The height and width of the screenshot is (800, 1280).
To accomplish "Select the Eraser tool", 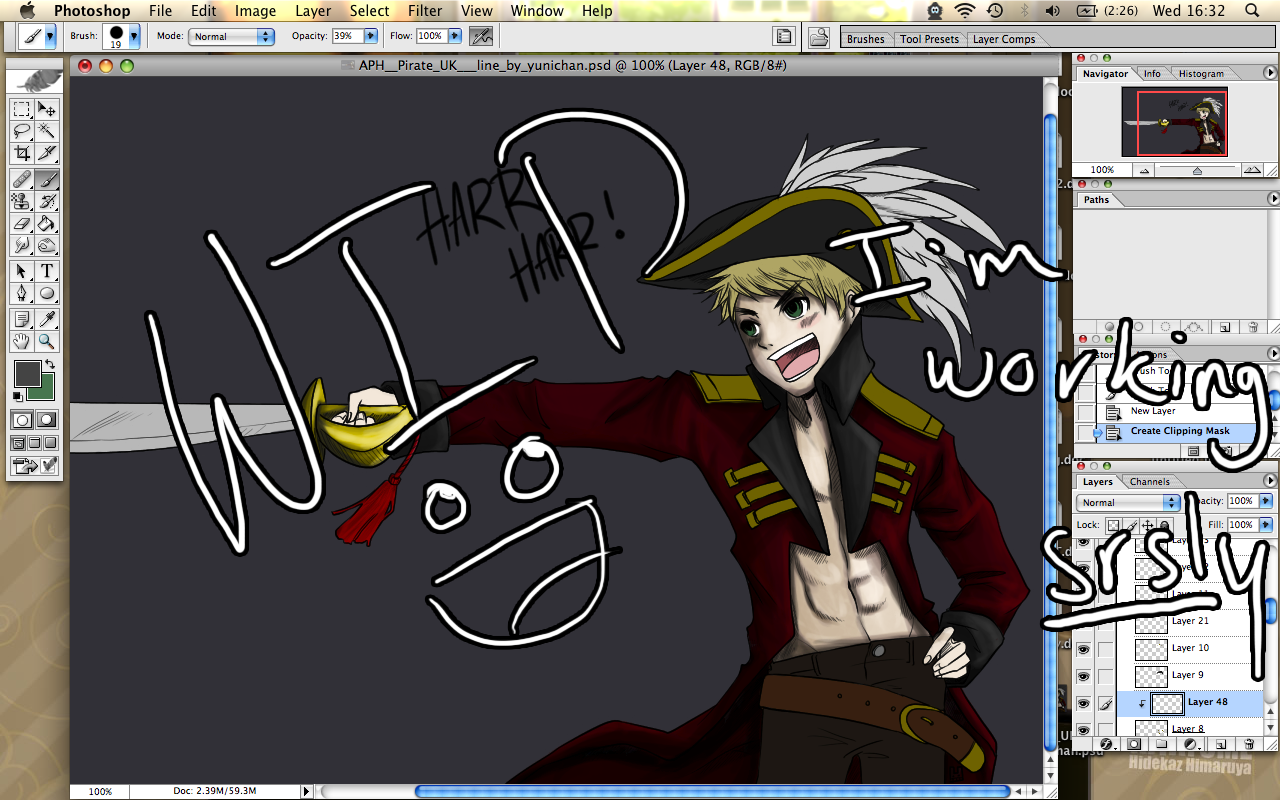I will tap(22, 223).
